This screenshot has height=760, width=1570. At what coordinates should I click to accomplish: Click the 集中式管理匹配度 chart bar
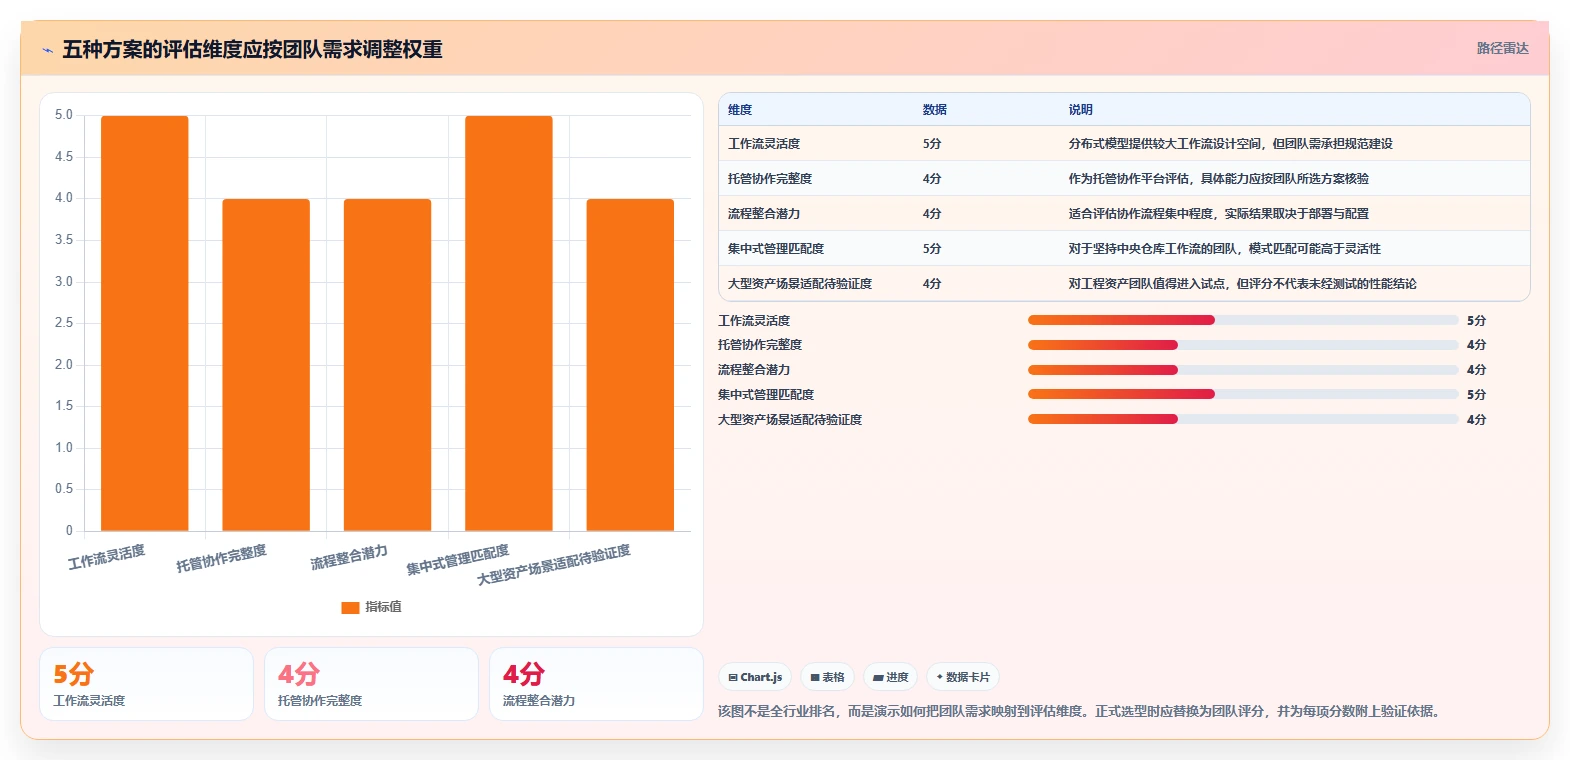509,323
